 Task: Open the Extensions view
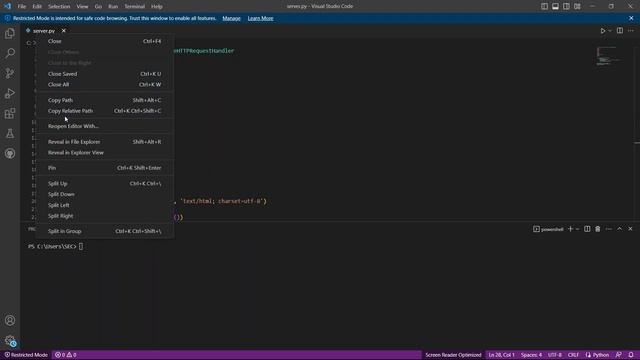10,113
